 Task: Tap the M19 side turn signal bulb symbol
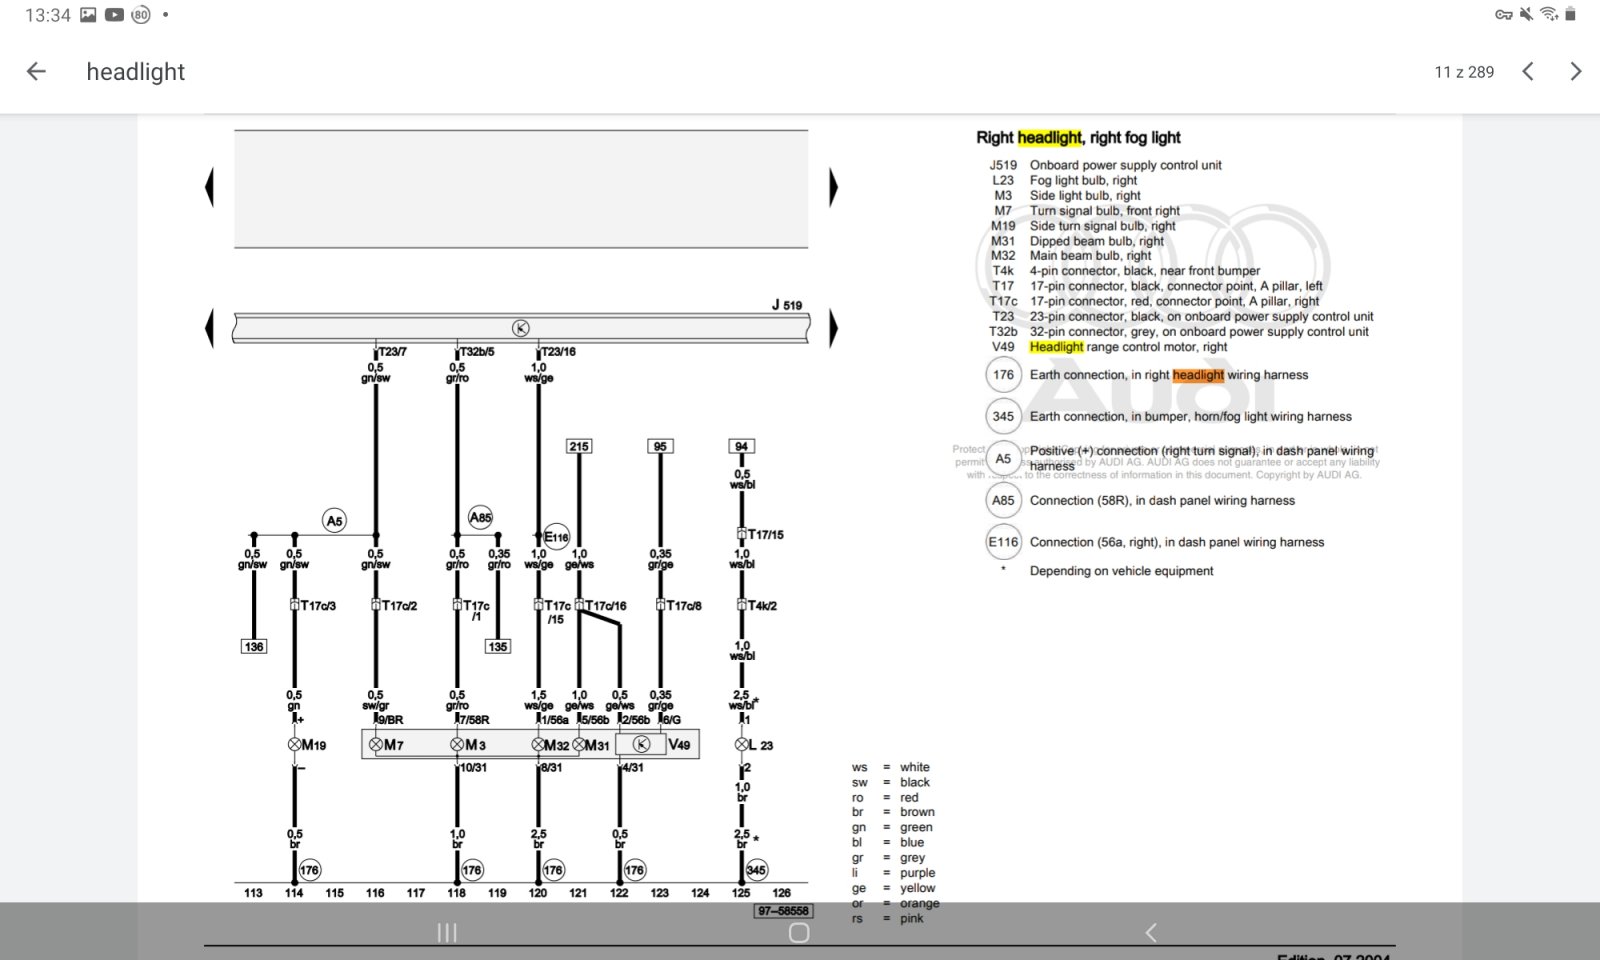pos(294,745)
